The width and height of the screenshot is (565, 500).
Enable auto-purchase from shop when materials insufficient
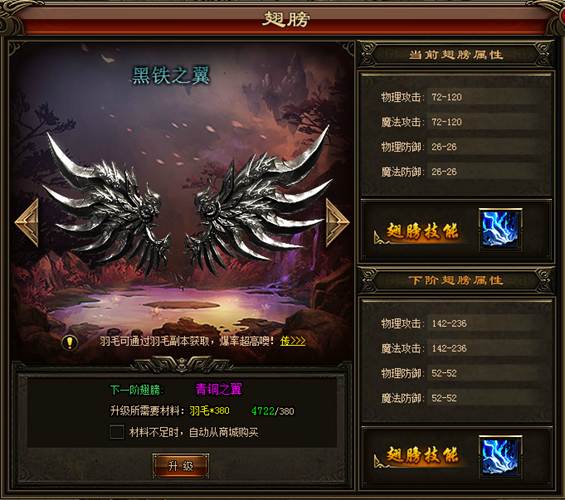pyautogui.click(x=117, y=432)
